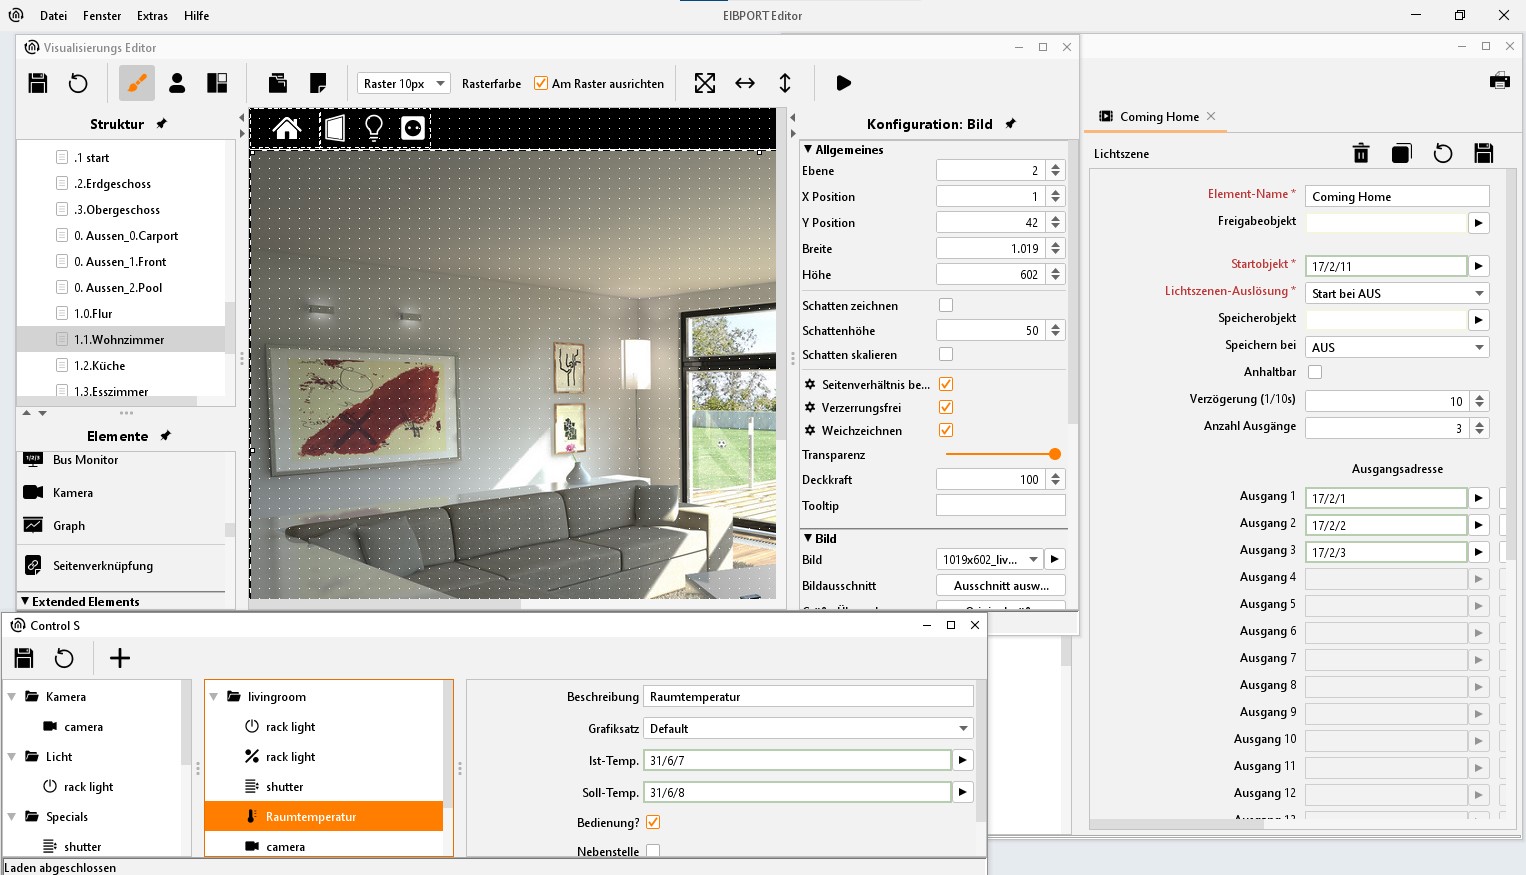Image resolution: width=1526 pixels, height=875 pixels.
Task: Click the play preview button
Action: coord(843,83)
